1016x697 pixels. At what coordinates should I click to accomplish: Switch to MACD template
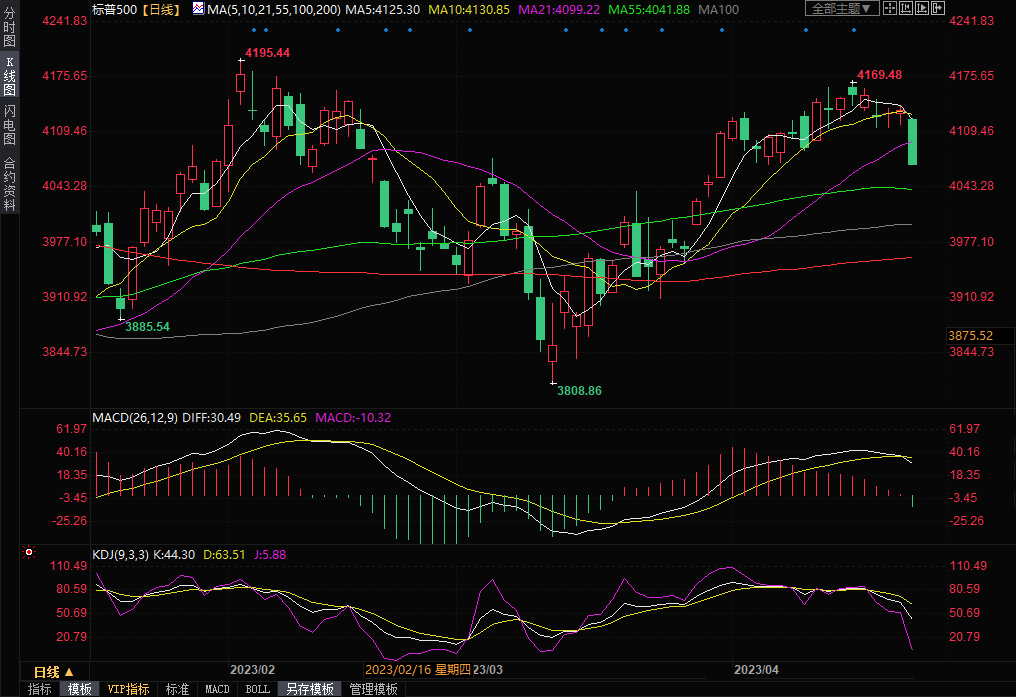coord(217,689)
